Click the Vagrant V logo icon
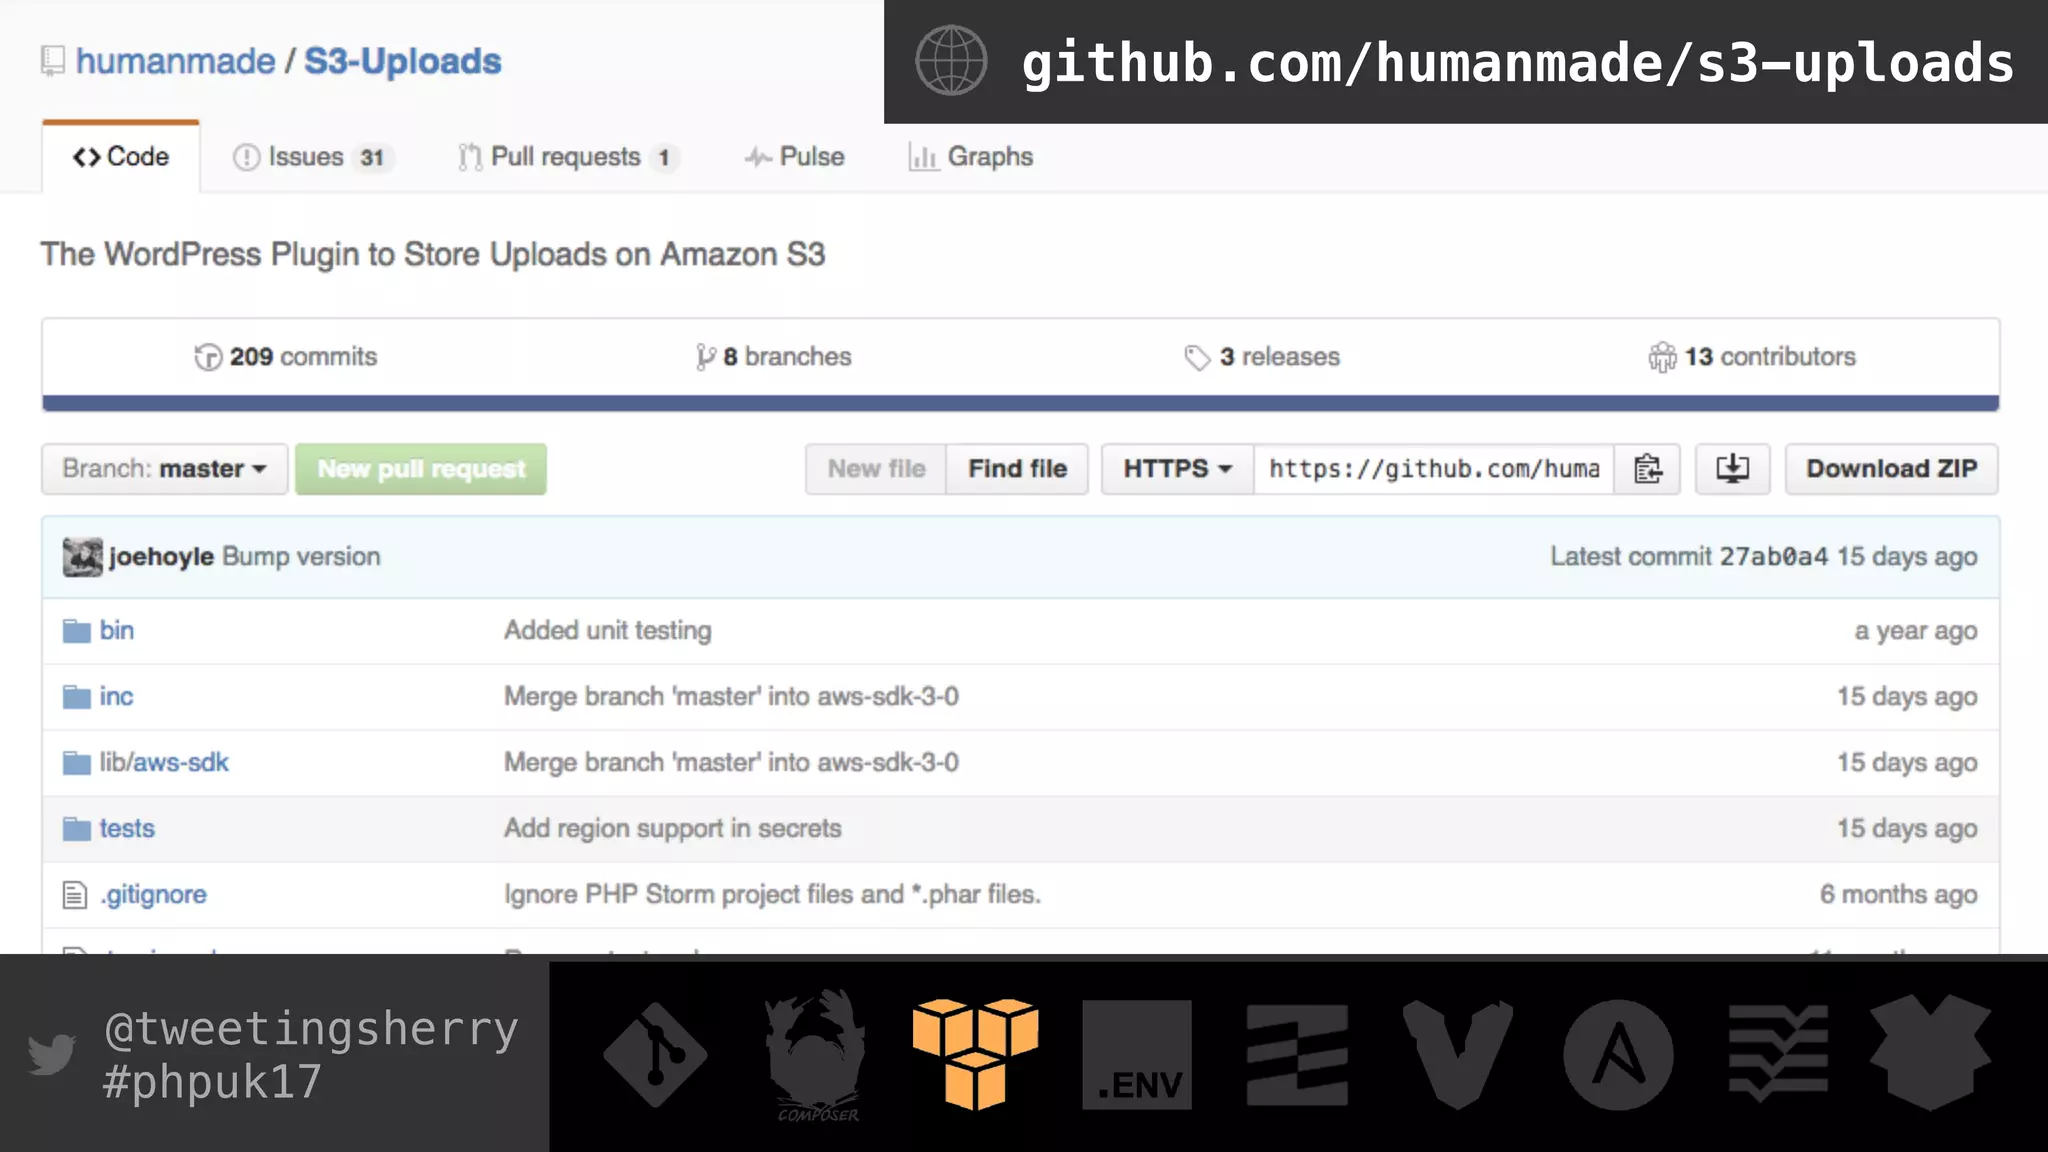This screenshot has height=1152, width=2048. [1457, 1055]
